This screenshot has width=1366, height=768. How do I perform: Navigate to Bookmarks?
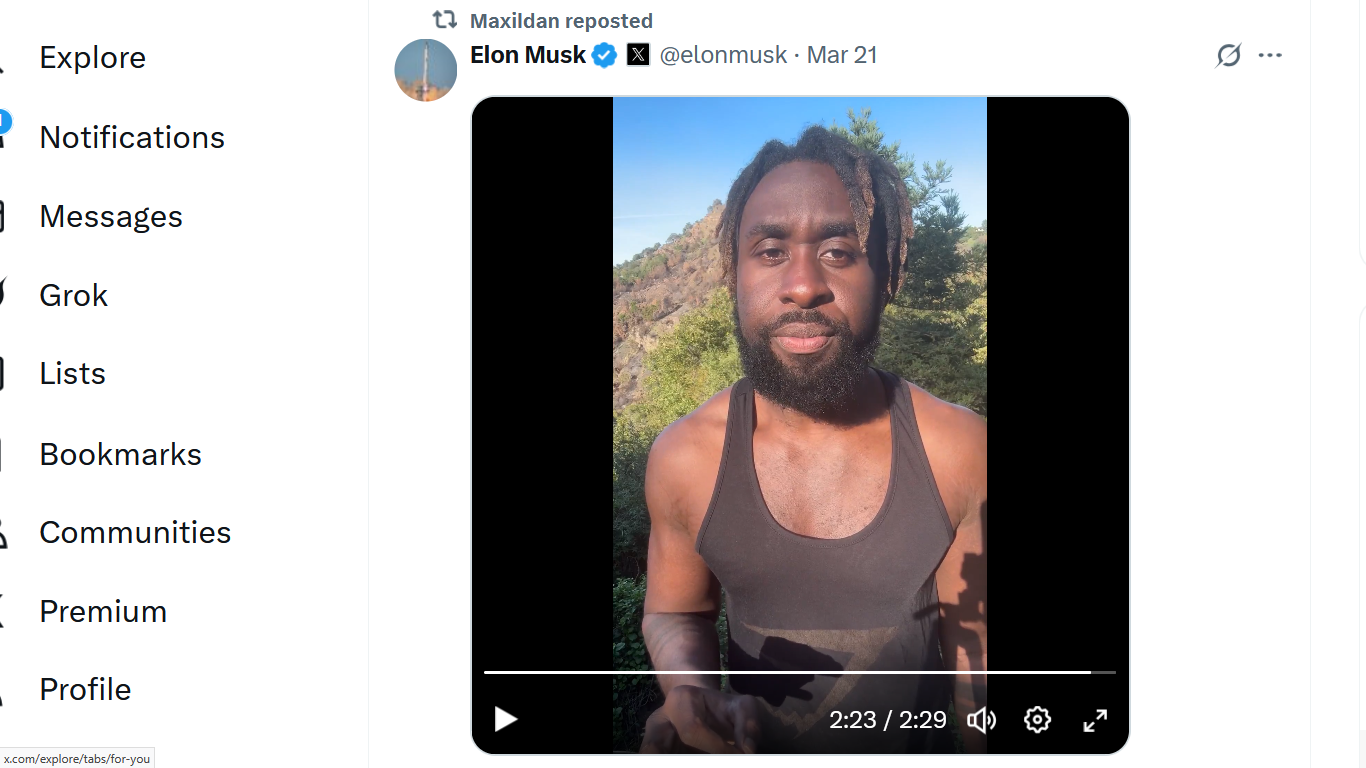coord(120,454)
